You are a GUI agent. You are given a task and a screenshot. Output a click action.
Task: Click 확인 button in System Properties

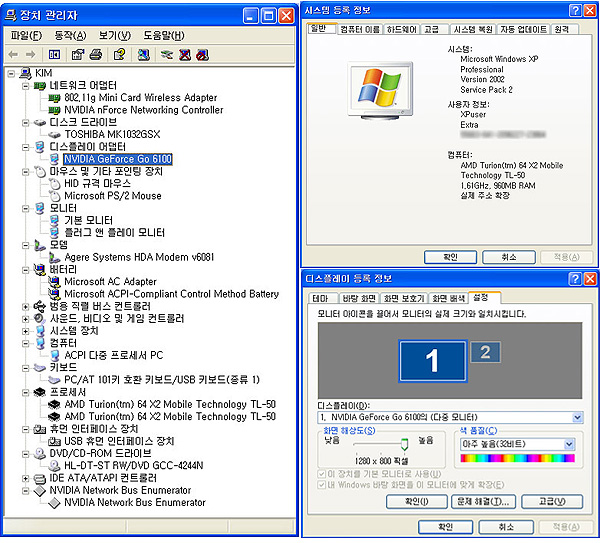click(x=450, y=257)
